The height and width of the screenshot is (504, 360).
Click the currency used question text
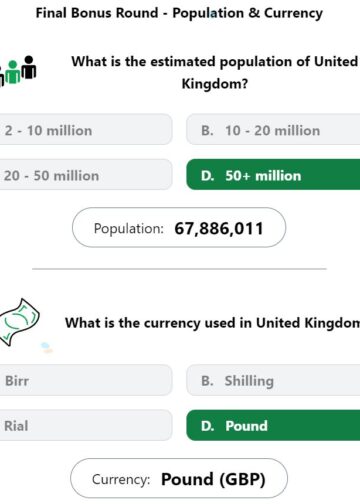tap(212, 323)
